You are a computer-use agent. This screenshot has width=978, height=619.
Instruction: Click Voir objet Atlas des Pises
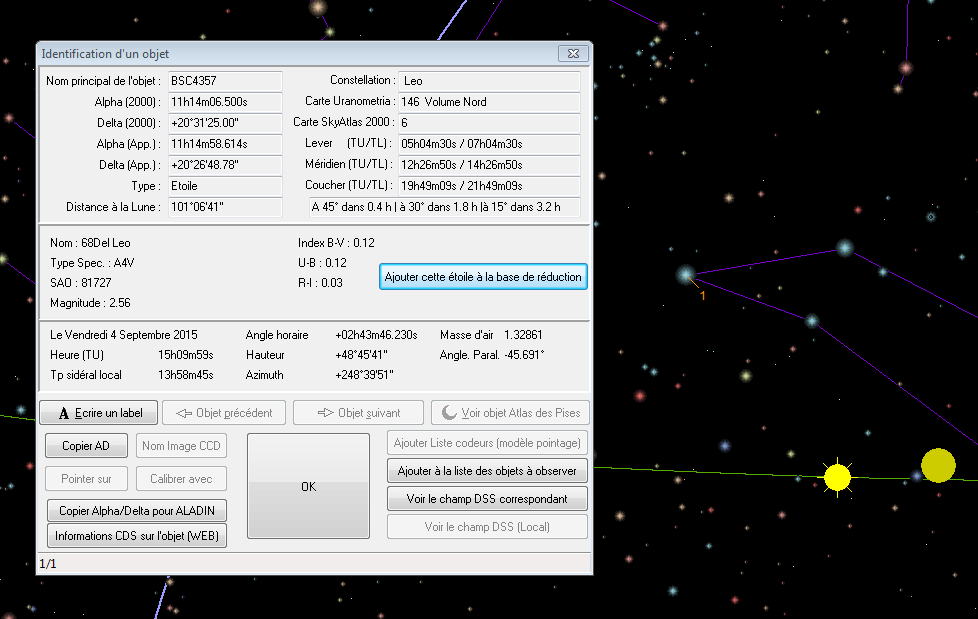pyautogui.click(x=509, y=413)
